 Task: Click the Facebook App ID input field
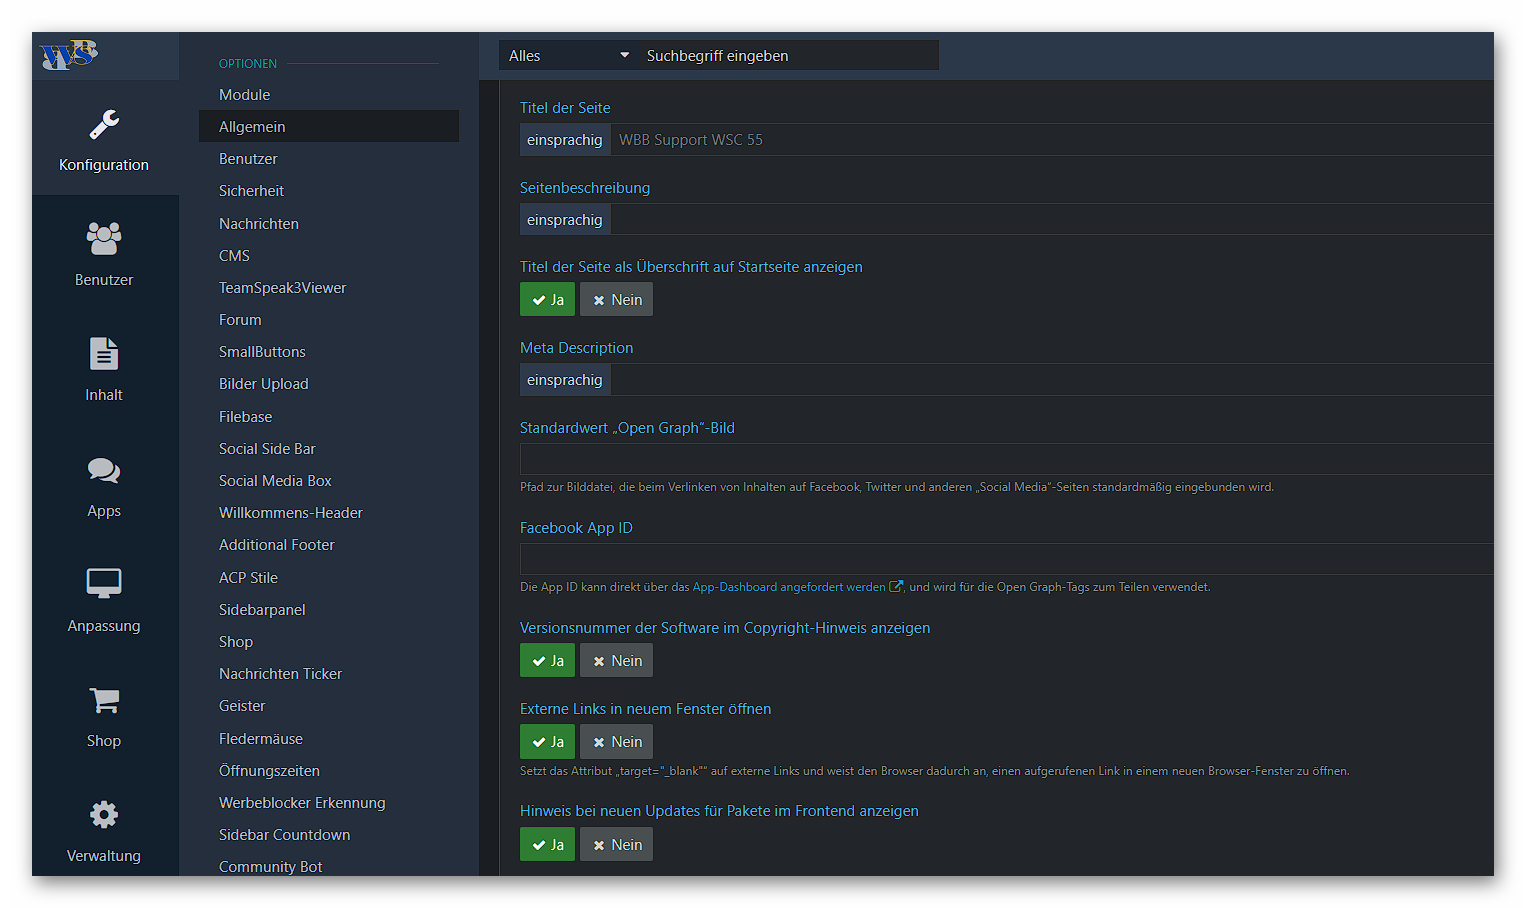1005,559
